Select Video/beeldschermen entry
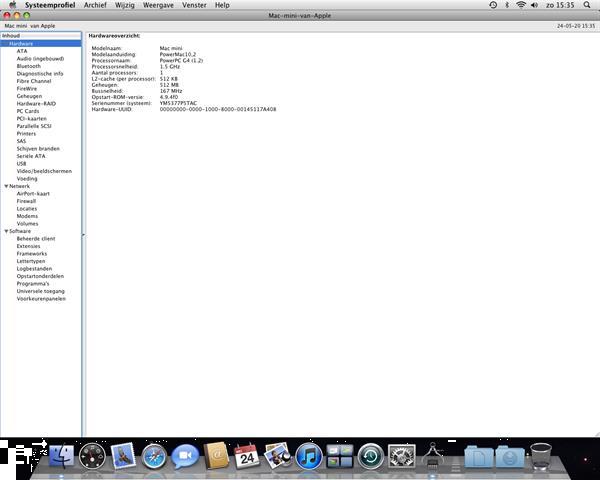Image resolution: width=600 pixels, height=480 pixels. [x=44, y=171]
